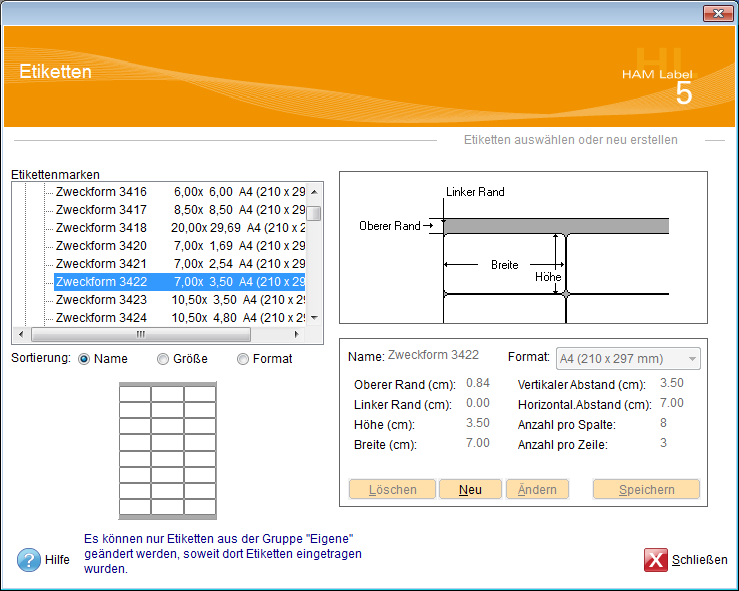
Task: Click the list's scroll up arrow
Action: (314, 191)
